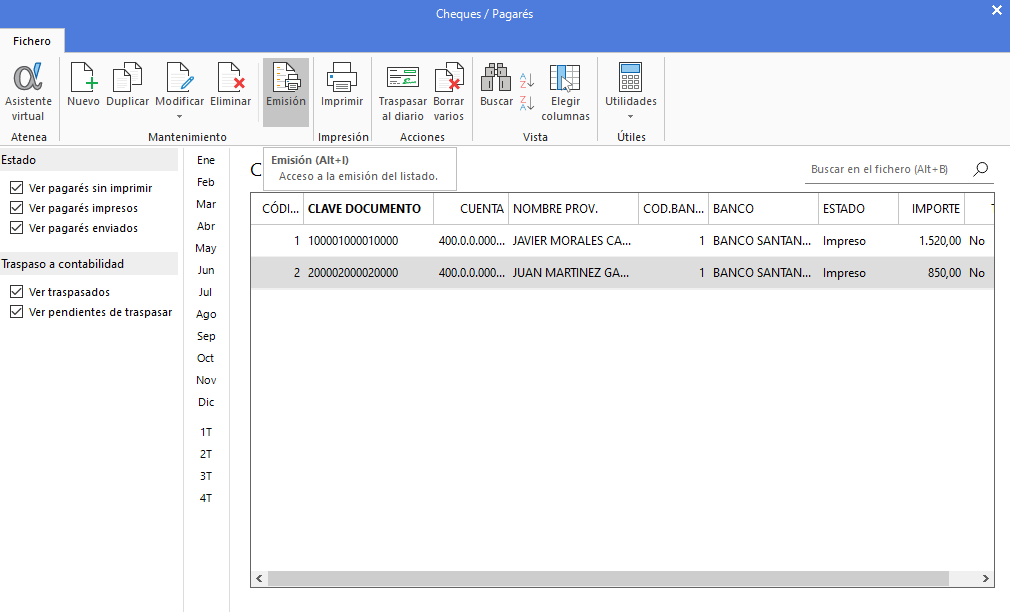The height and width of the screenshot is (612, 1010).
Task: Open the Imprimir tool
Action: click(x=341, y=85)
